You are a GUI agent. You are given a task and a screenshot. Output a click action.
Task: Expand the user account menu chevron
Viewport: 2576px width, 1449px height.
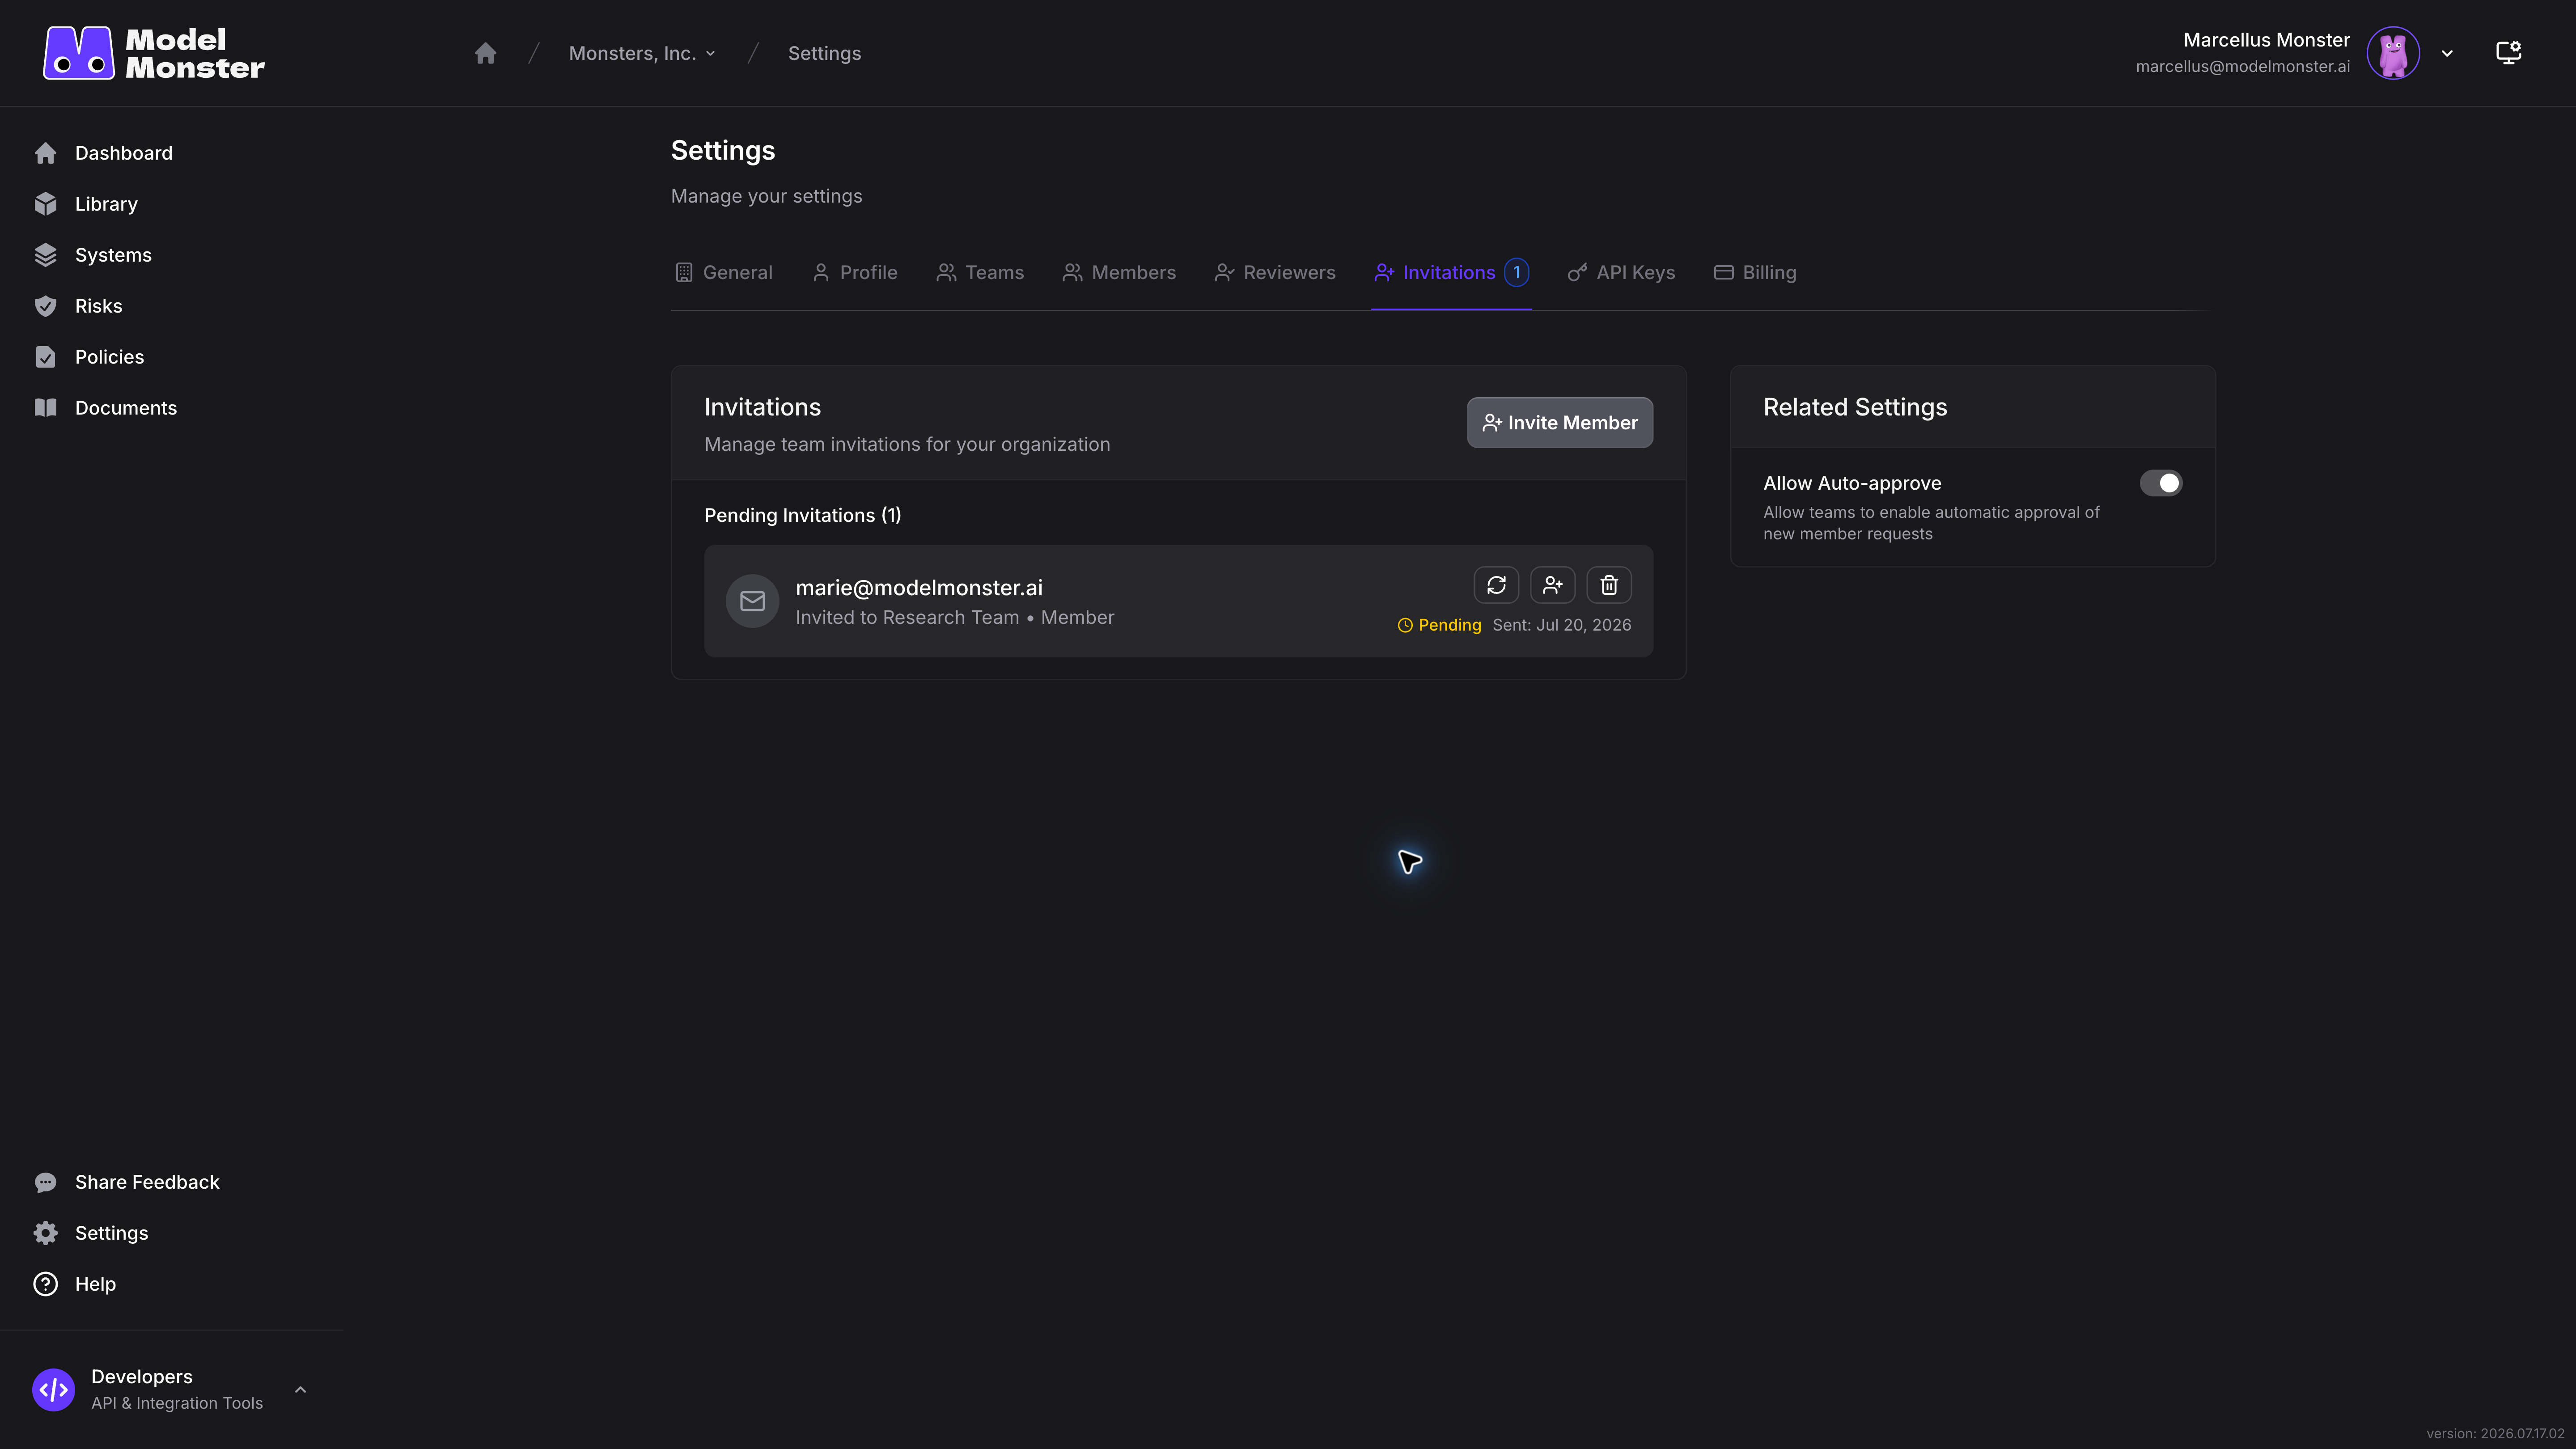(2447, 53)
